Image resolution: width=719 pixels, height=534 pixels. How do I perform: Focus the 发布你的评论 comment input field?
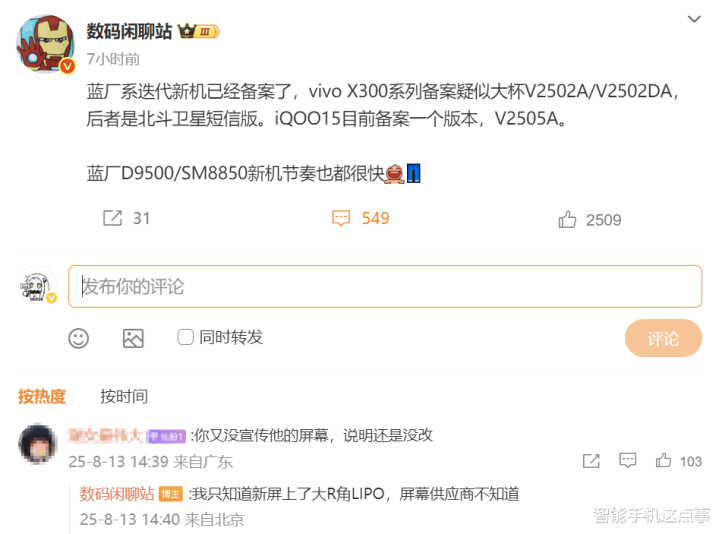(x=385, y=286)
